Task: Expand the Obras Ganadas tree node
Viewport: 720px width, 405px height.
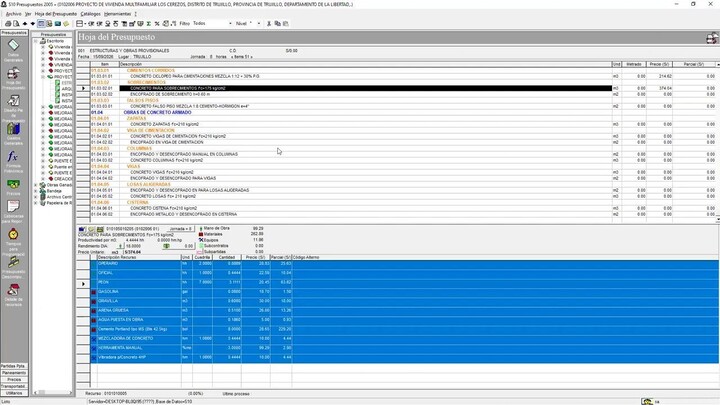Action: click(36, 185)
